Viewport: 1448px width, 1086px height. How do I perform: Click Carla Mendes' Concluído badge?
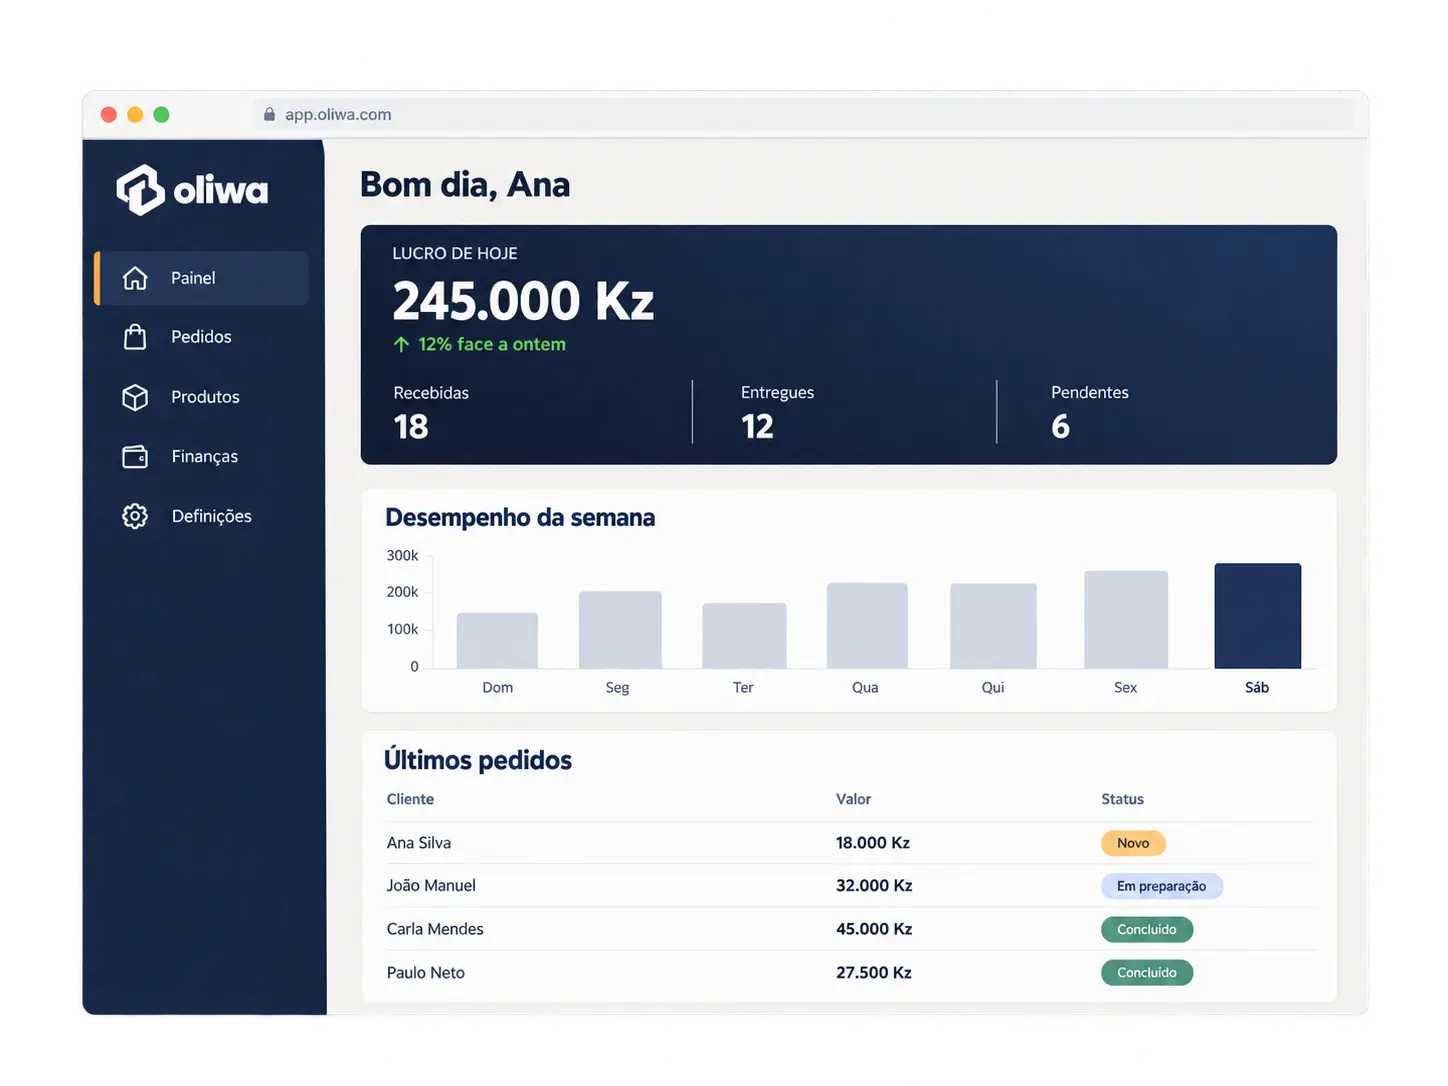1147,929
